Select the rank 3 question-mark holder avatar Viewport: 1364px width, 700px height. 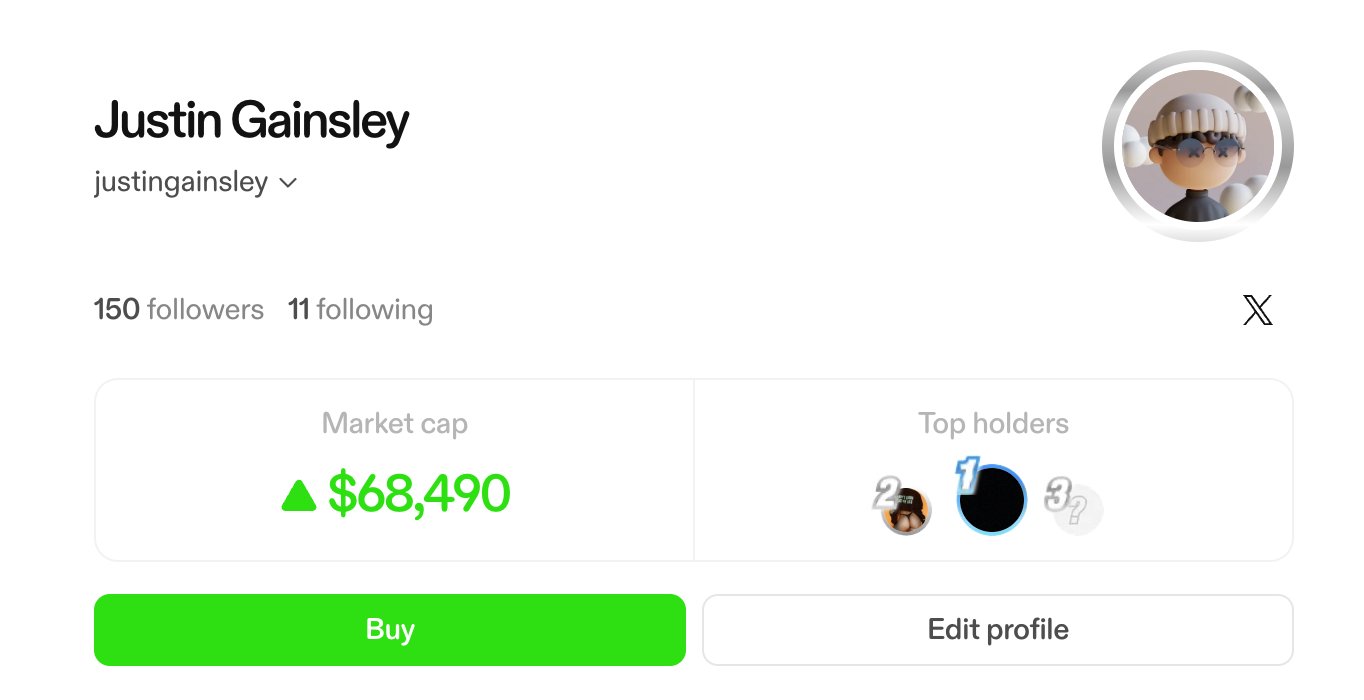[1080, 513]
